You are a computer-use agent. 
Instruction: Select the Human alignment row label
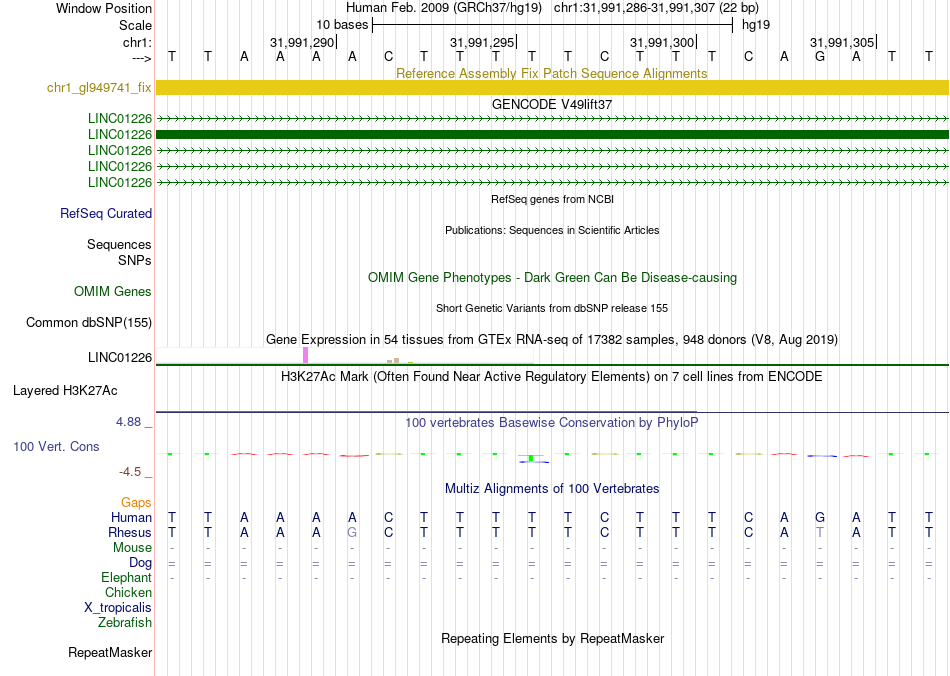tap(131, 517)
